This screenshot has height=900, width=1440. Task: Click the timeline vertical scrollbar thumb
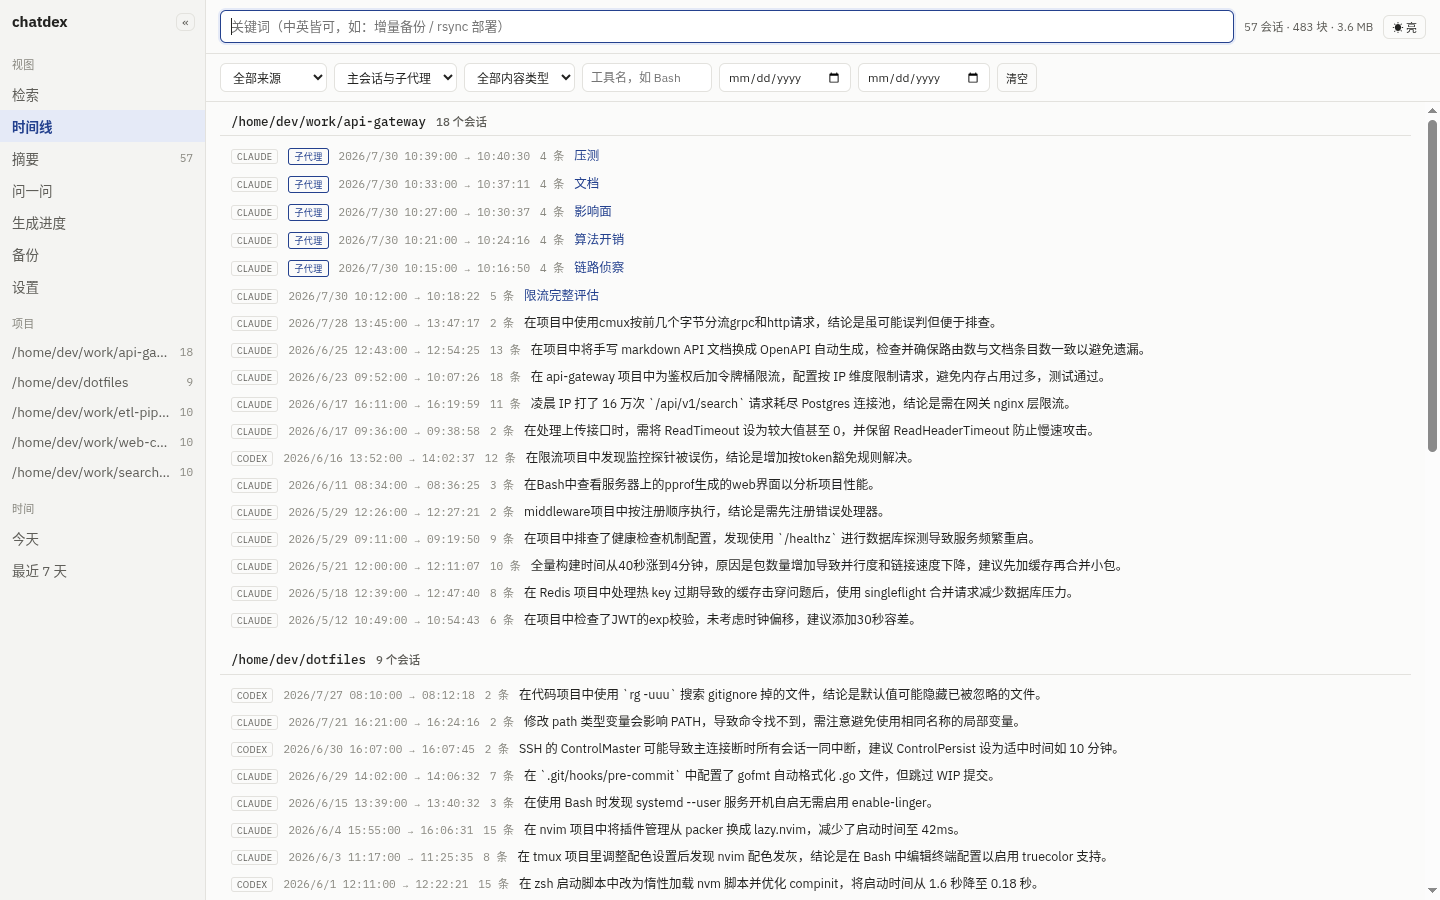coord(1432,285)
